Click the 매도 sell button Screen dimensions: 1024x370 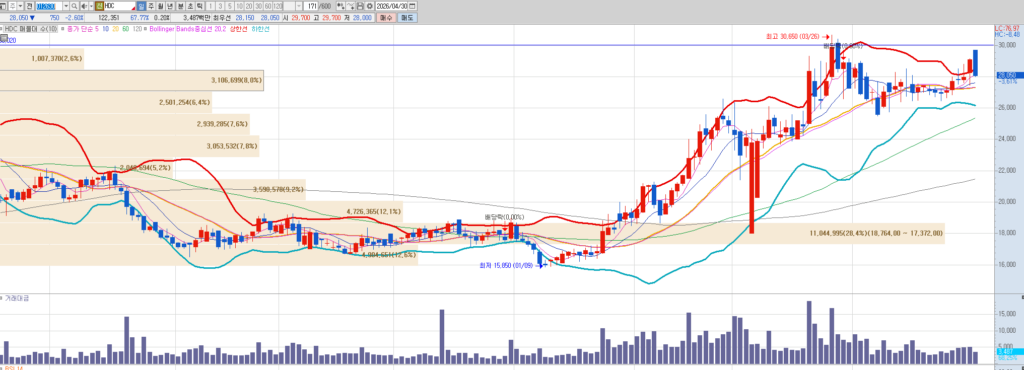(x=407, y=18)
